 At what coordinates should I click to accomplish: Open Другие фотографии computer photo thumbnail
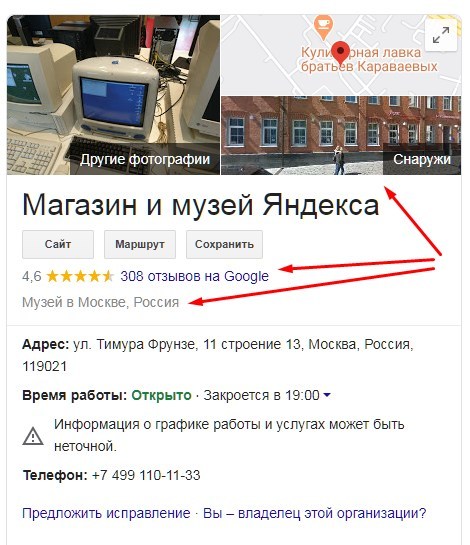(113, 95)
